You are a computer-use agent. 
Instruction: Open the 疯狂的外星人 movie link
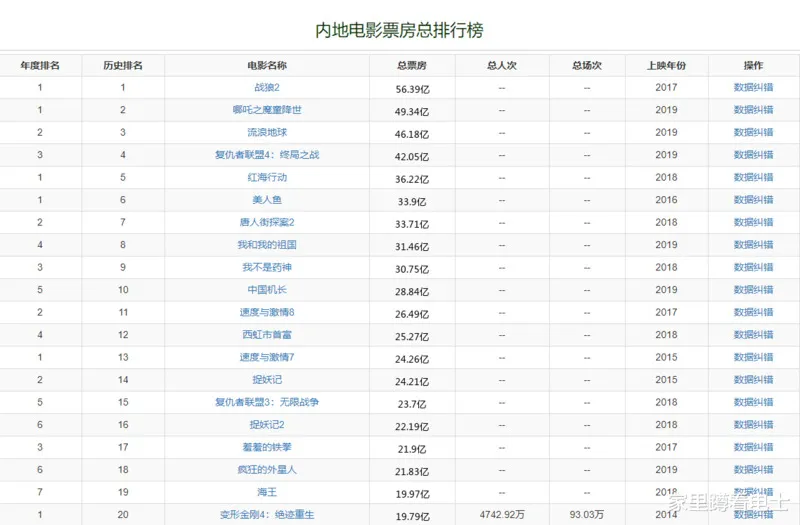click(x=267, y=469)
